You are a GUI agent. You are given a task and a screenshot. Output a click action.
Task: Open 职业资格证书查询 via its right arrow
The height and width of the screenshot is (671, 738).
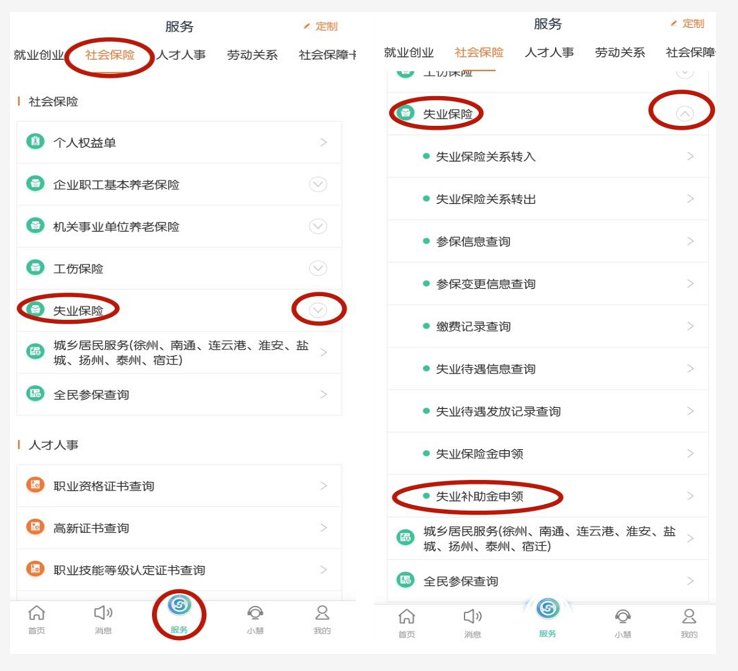323,486
